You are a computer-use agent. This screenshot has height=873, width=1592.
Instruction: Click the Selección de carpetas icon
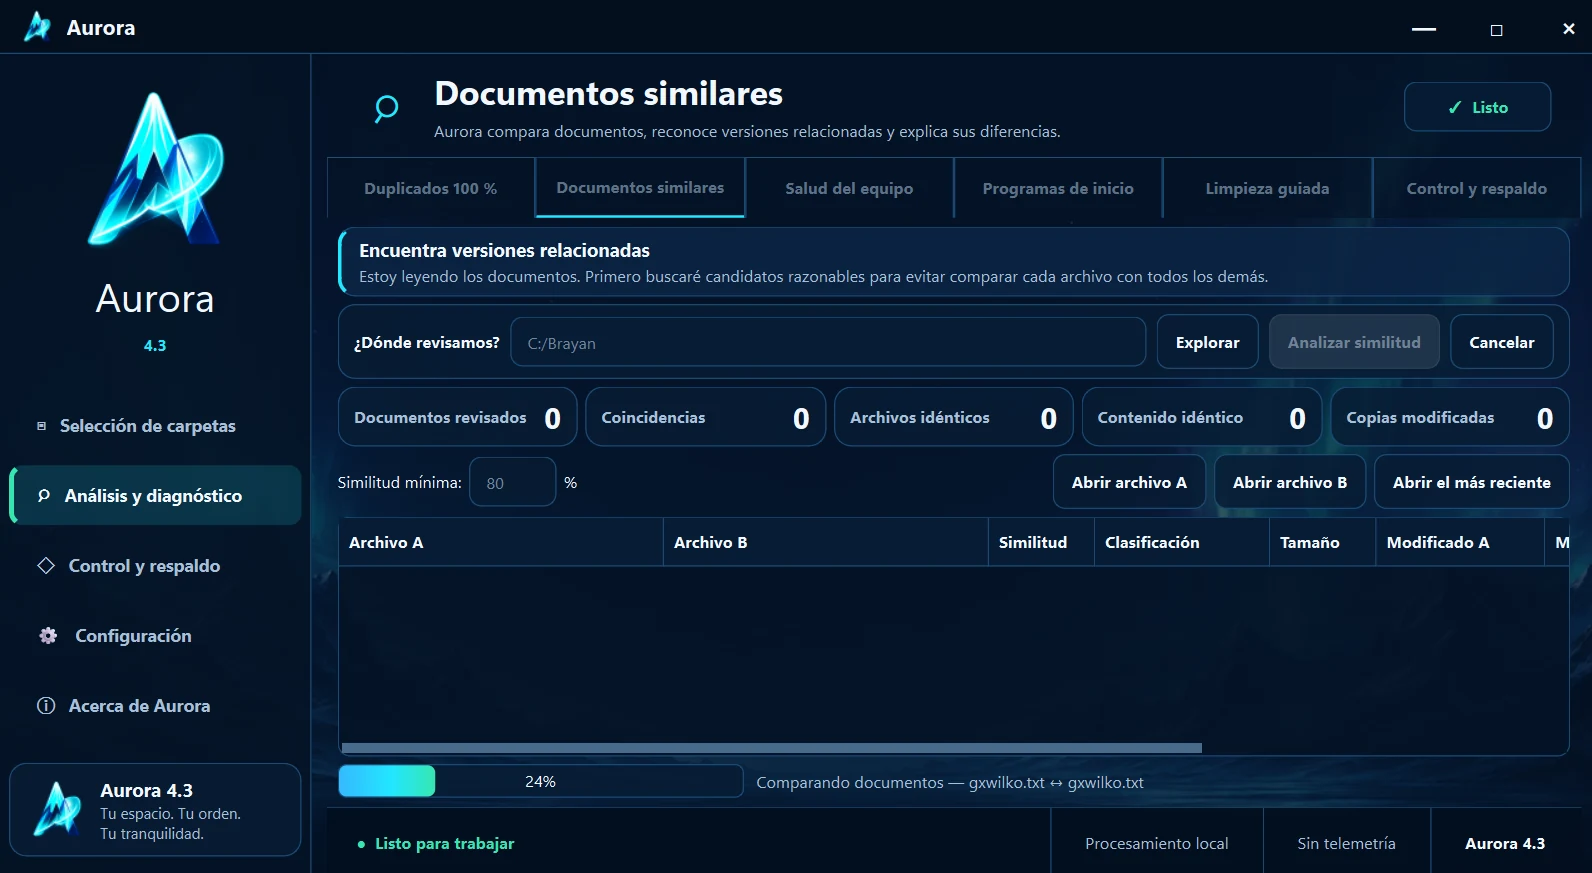pyautogui.click(x=42, y=426)
